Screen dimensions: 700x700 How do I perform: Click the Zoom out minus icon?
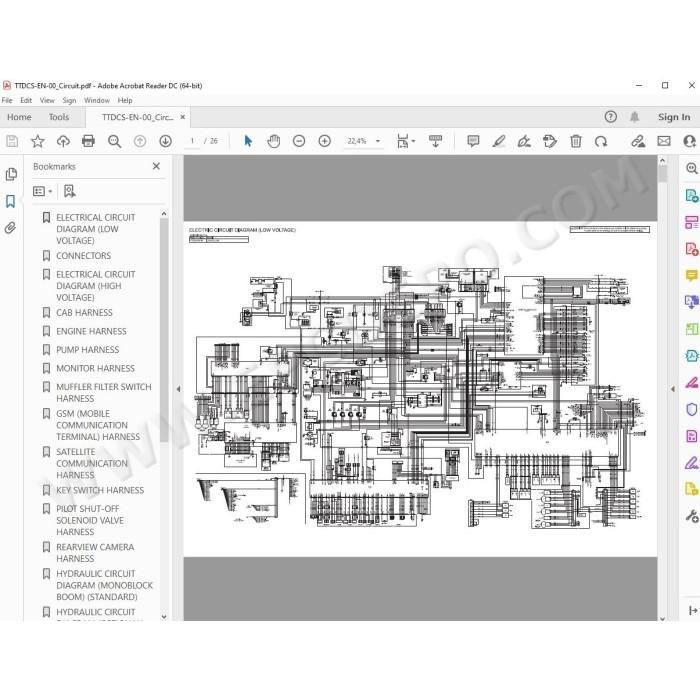click(299, 141)
